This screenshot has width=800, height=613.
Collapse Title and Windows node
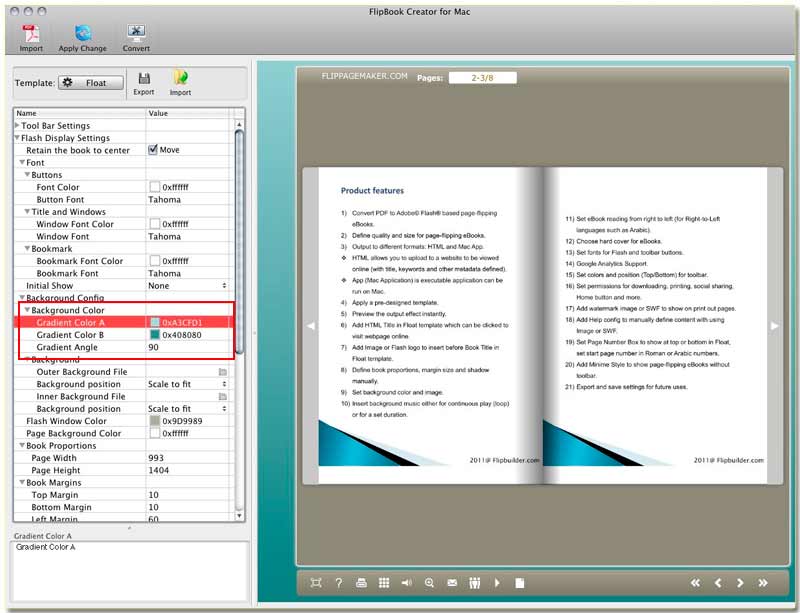[28, 211]
